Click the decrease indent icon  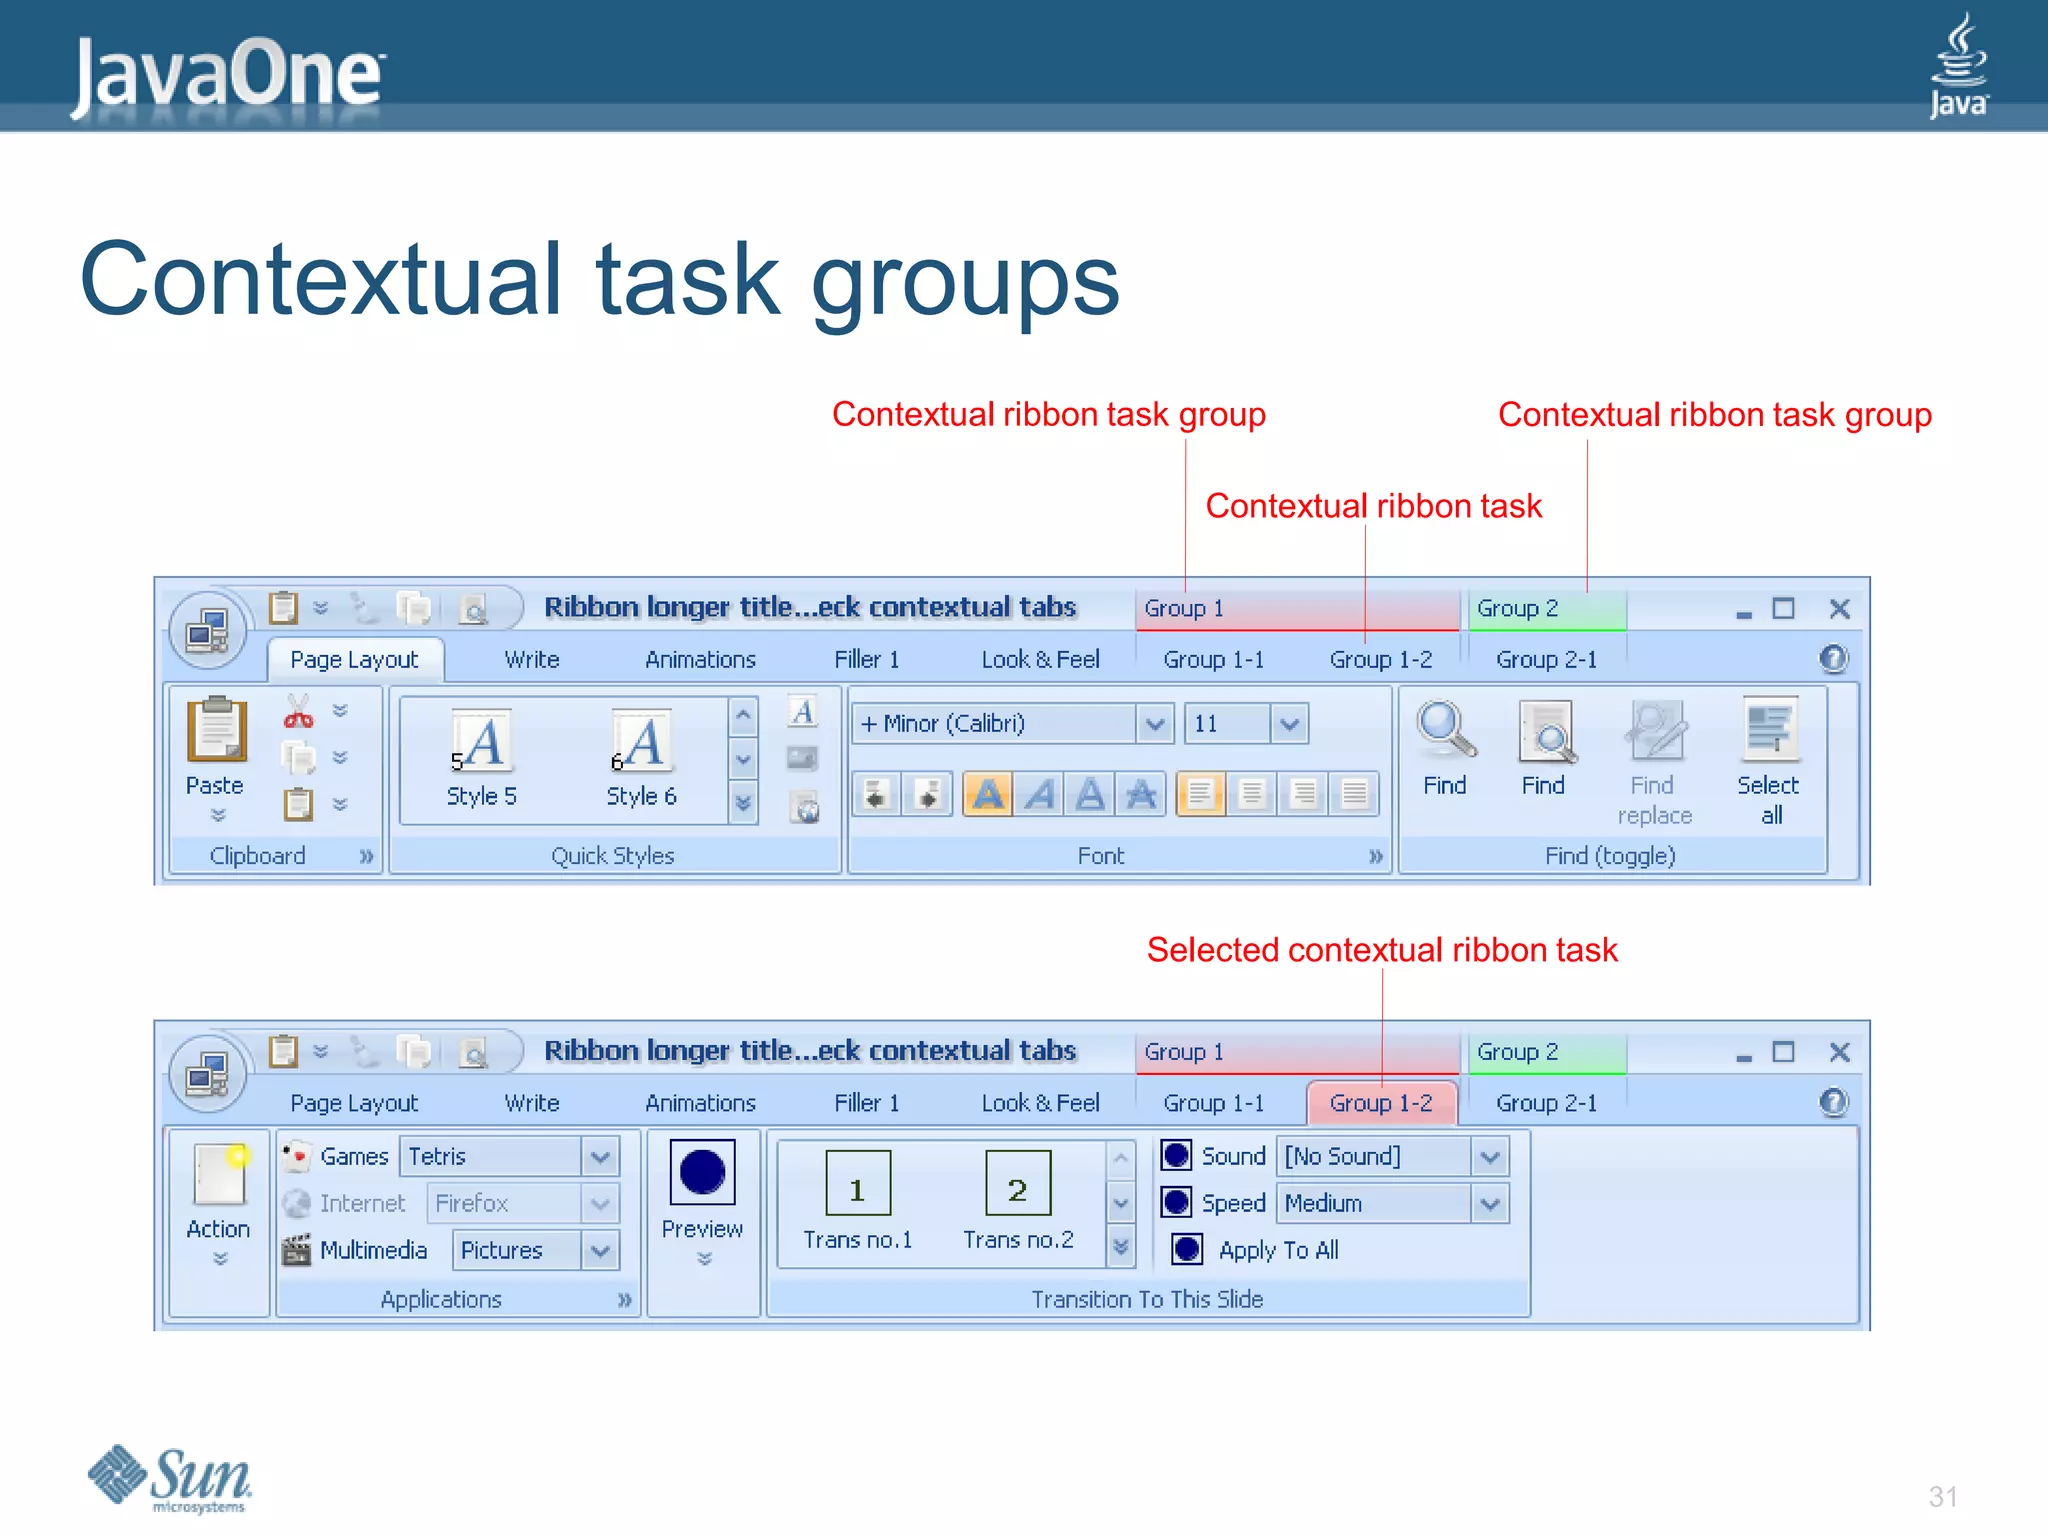coord(877,795)
